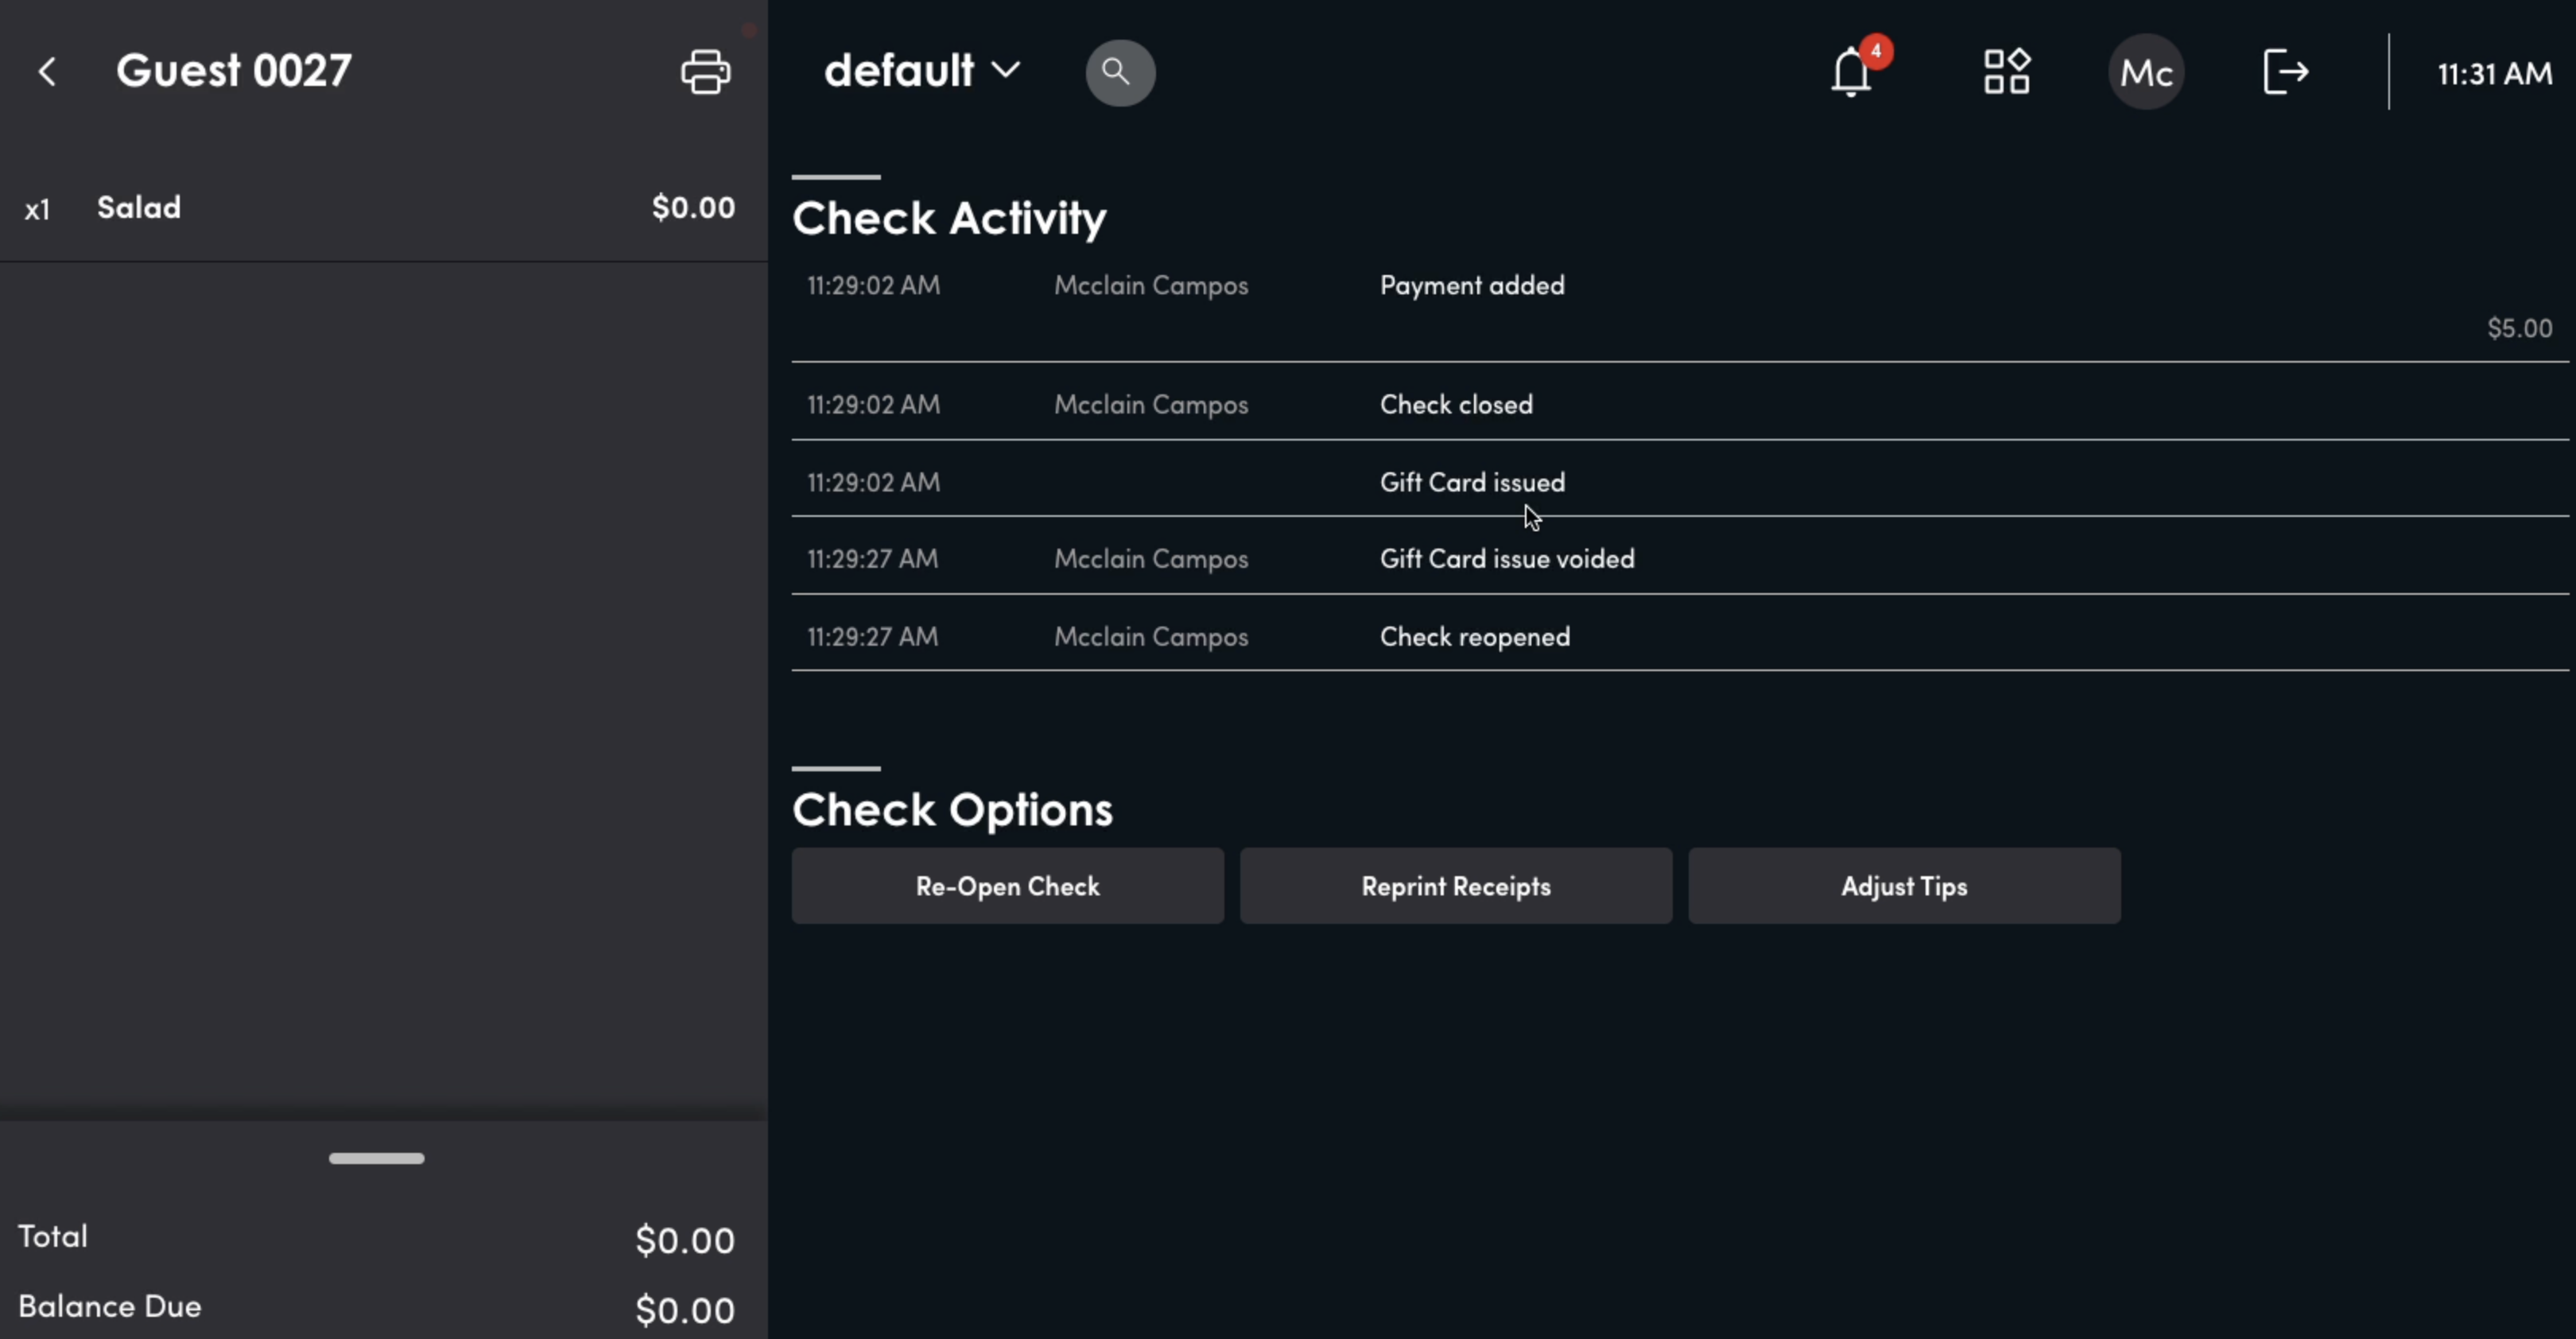
Task: Click Re-Open Check button
Action: (x=1007, y=886)
